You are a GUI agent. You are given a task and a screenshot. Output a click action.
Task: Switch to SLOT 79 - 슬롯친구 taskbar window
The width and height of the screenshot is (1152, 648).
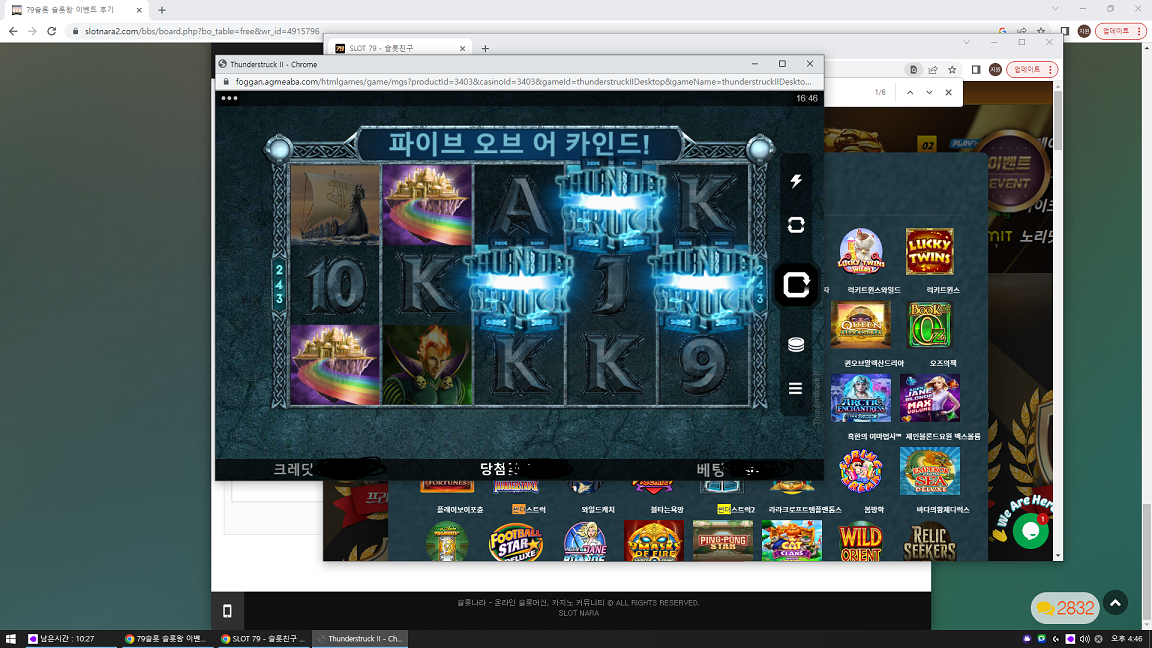[262, 638]
